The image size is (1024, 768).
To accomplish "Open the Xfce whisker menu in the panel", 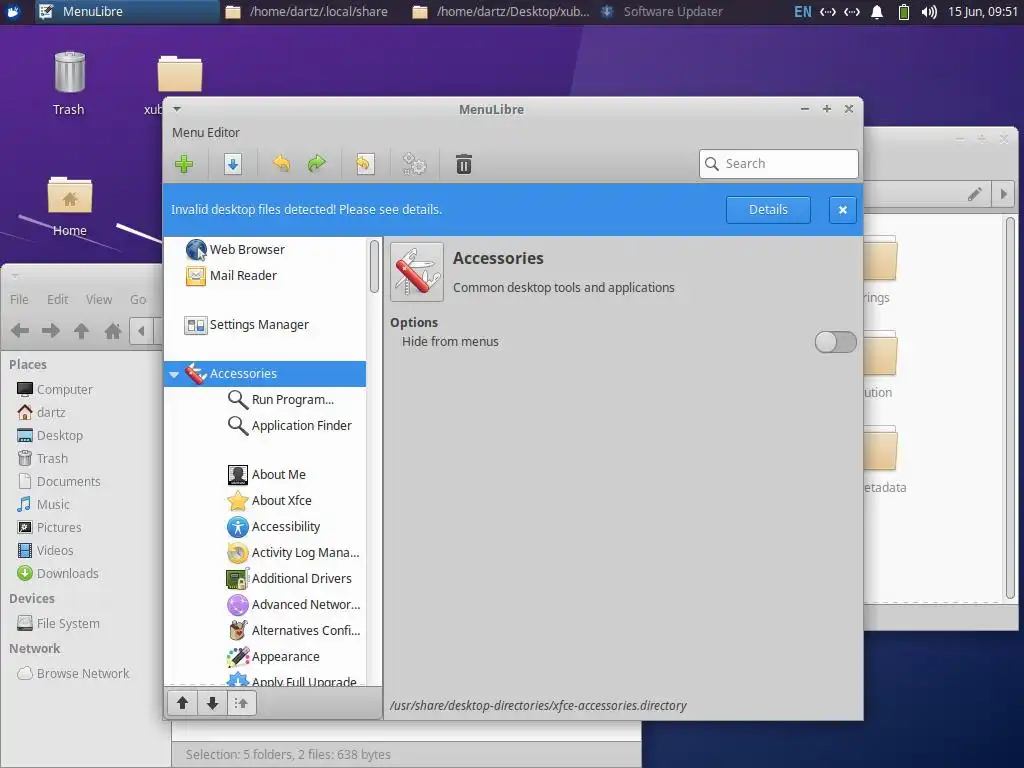I will 13,12.
